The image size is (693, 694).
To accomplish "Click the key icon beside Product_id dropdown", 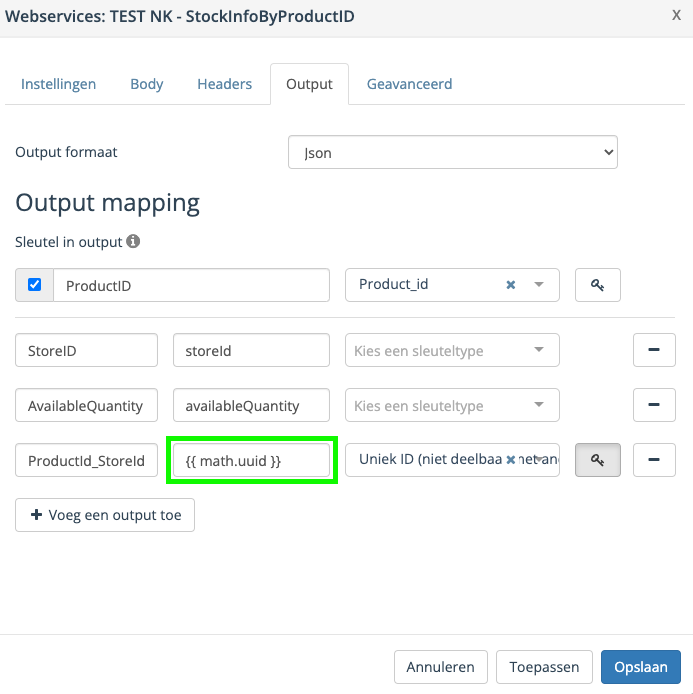I will click(x=597, y=285).
